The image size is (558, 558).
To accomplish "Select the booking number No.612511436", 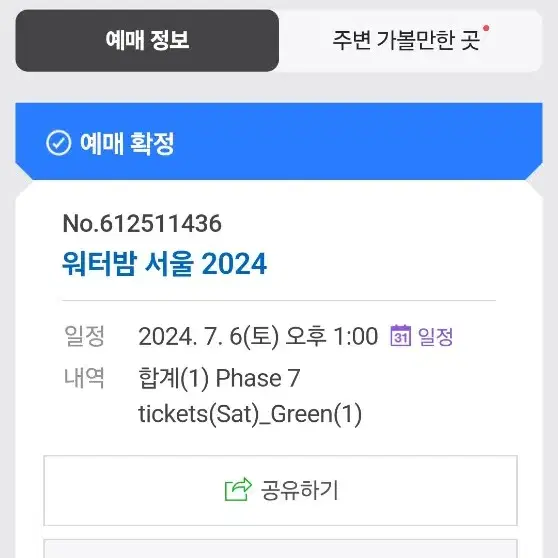I will point(142,223).
